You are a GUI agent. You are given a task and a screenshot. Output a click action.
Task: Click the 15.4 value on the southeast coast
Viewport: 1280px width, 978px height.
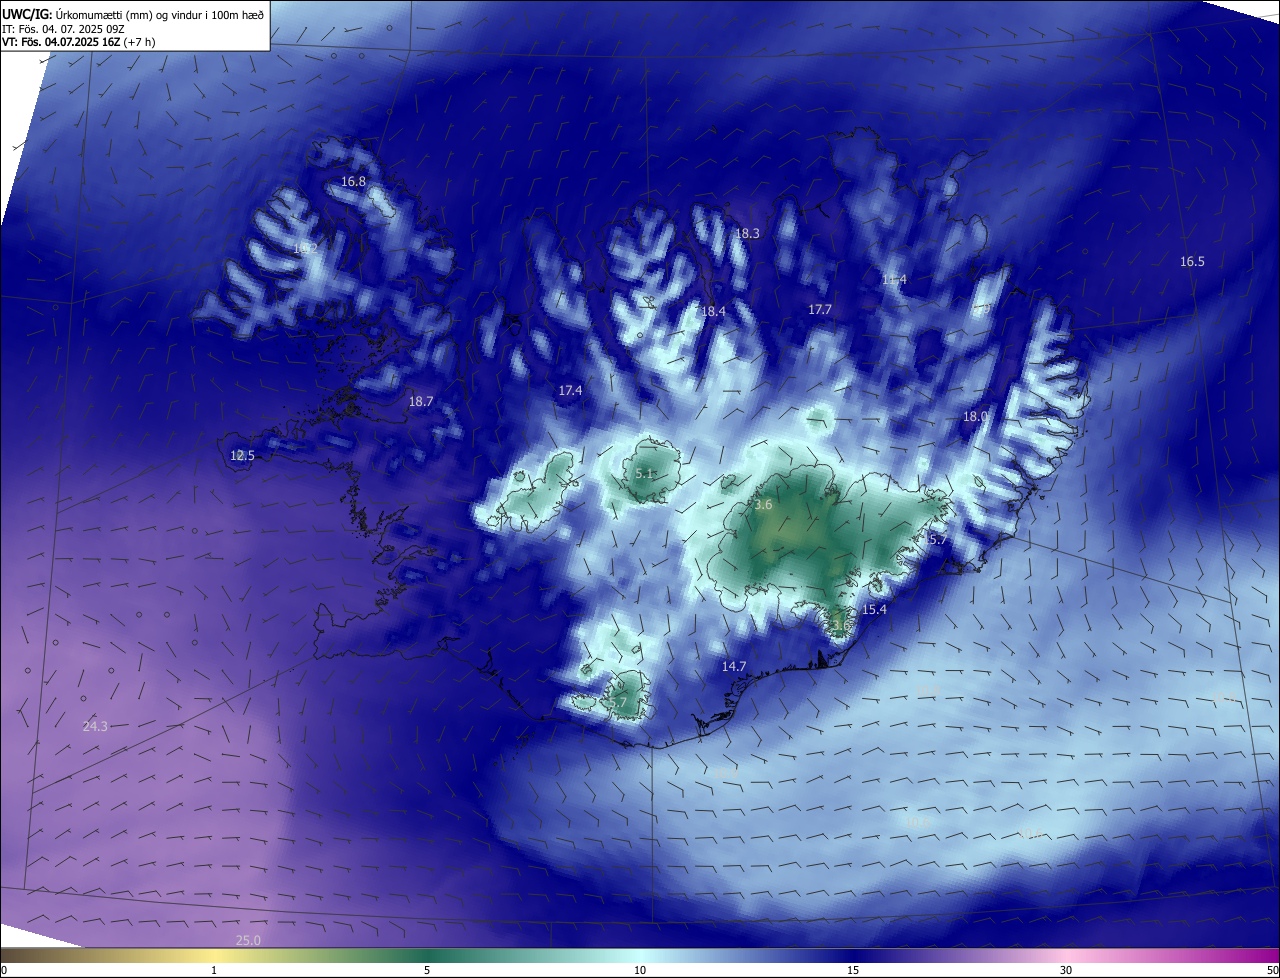tap(874, 609)
